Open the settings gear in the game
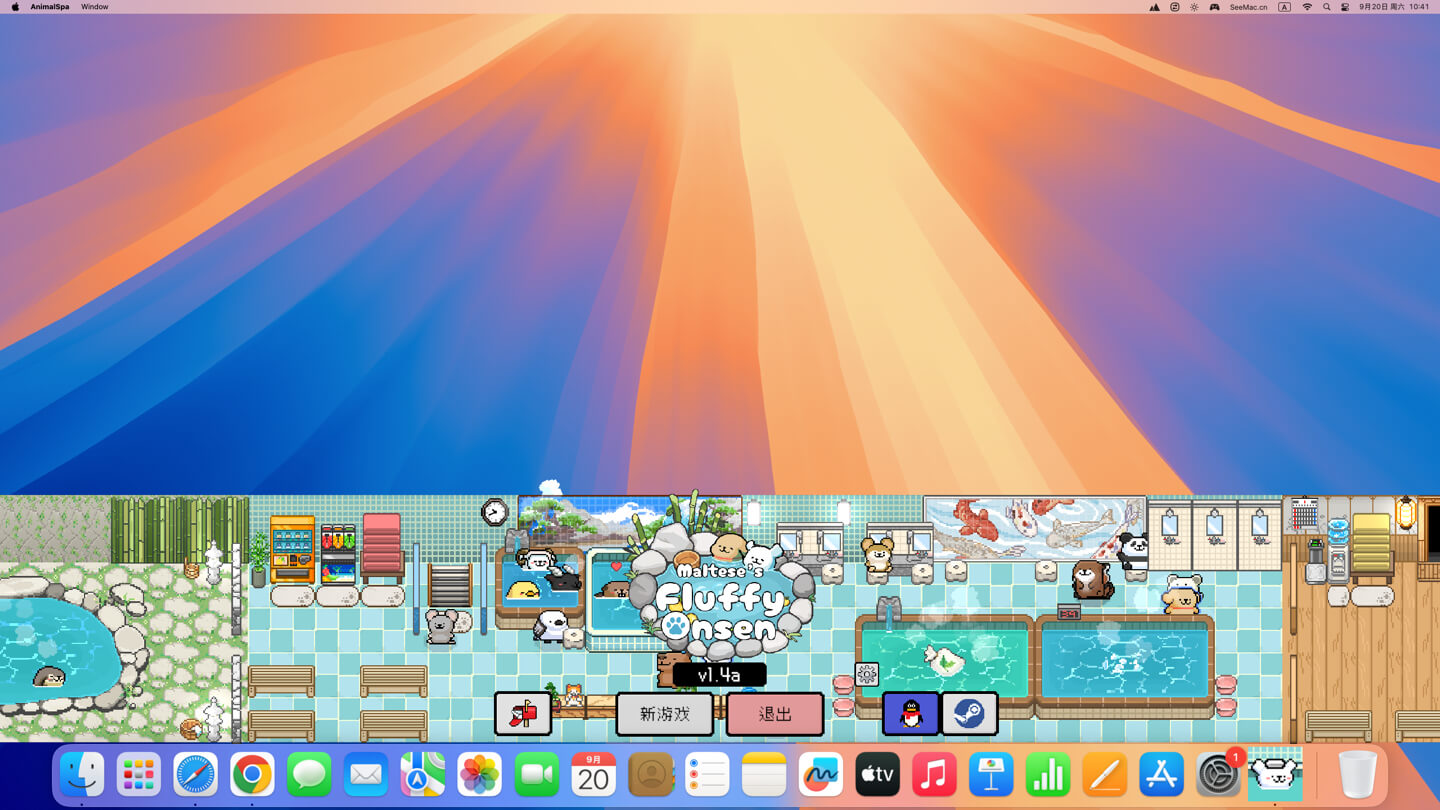The height and width of the screenshot is (810, 1440). 867,675
